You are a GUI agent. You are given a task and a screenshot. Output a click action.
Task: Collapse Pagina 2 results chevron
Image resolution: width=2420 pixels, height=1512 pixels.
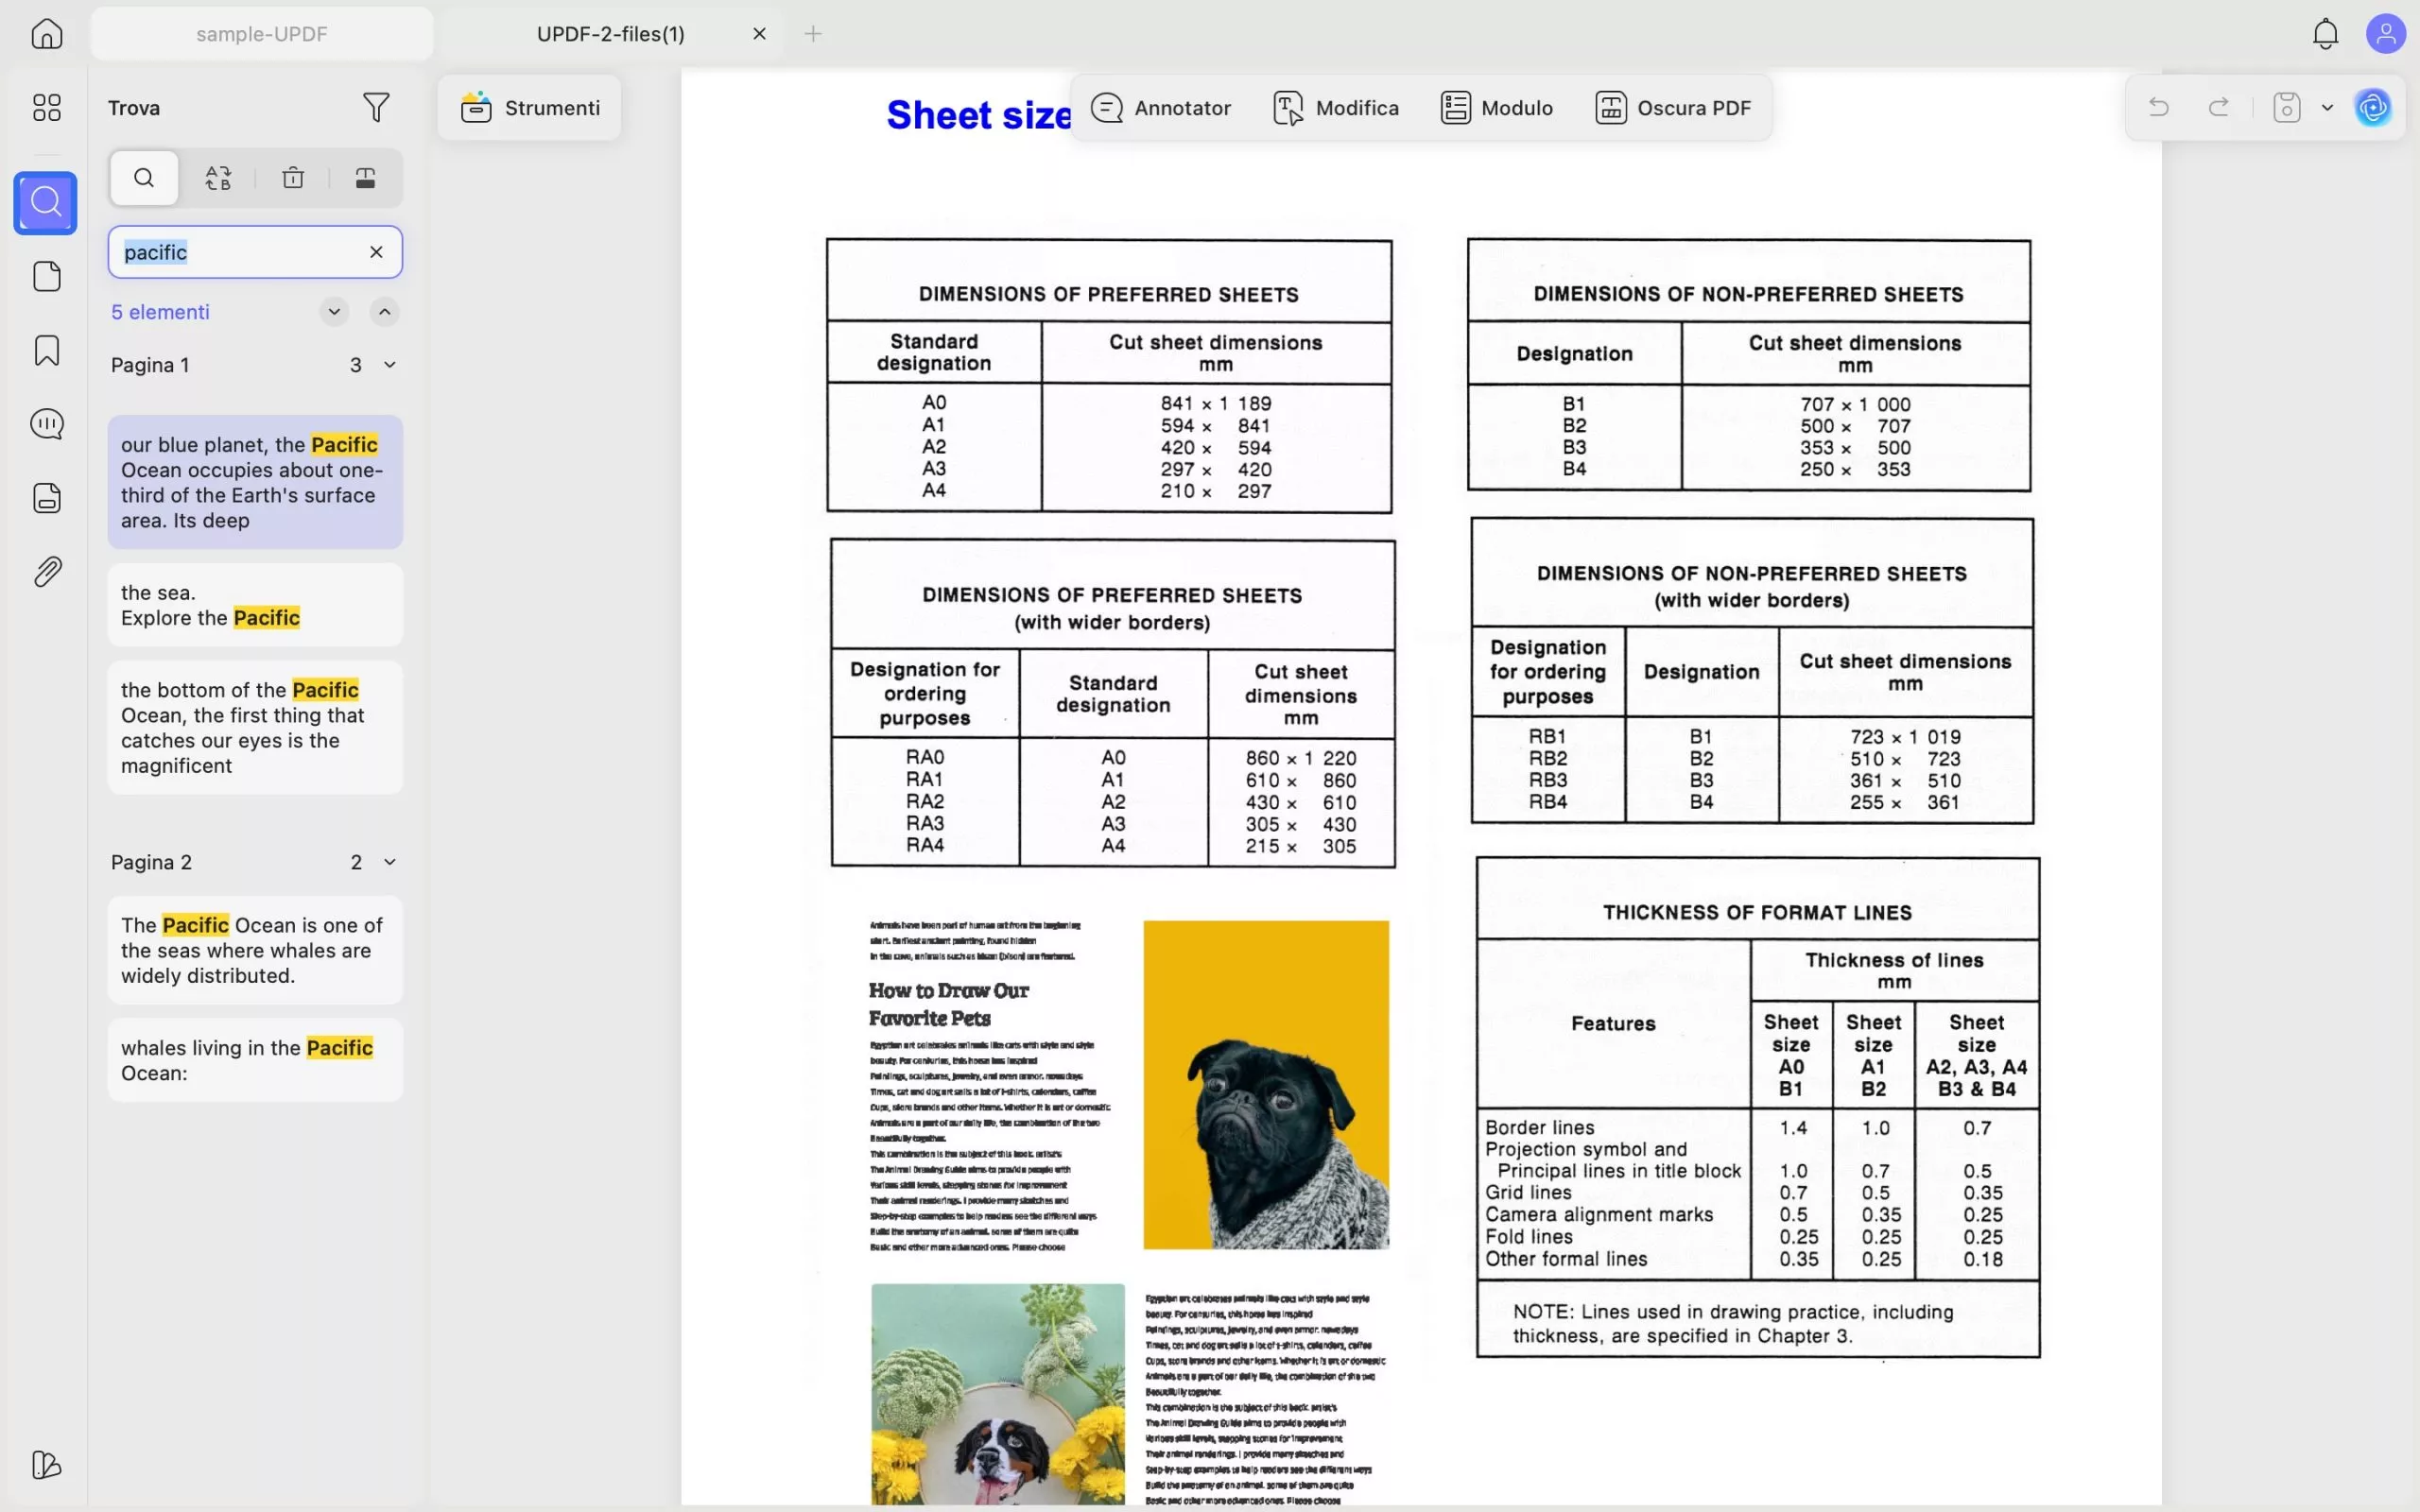click(x=390, y=862)
